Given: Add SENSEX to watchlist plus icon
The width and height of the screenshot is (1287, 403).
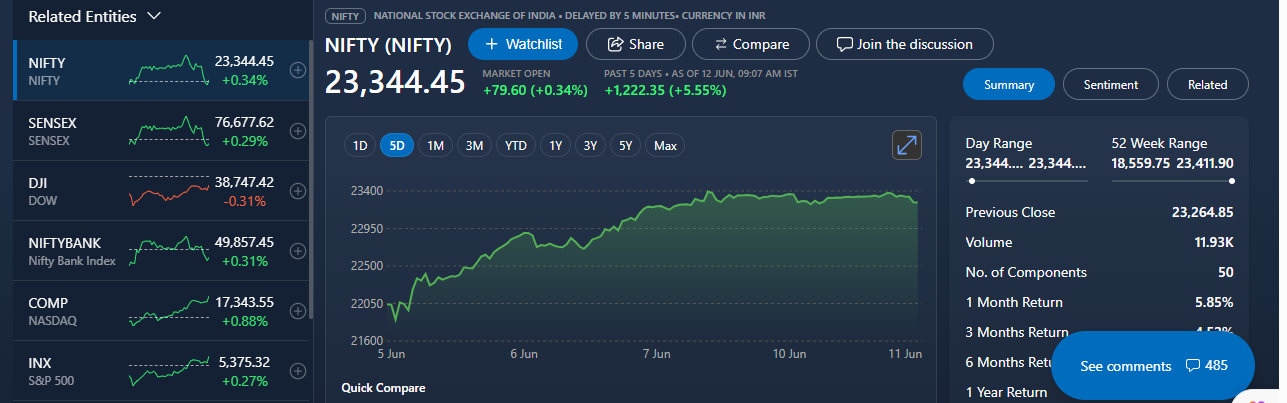Looking at the screenshot, I should (297, 131).
